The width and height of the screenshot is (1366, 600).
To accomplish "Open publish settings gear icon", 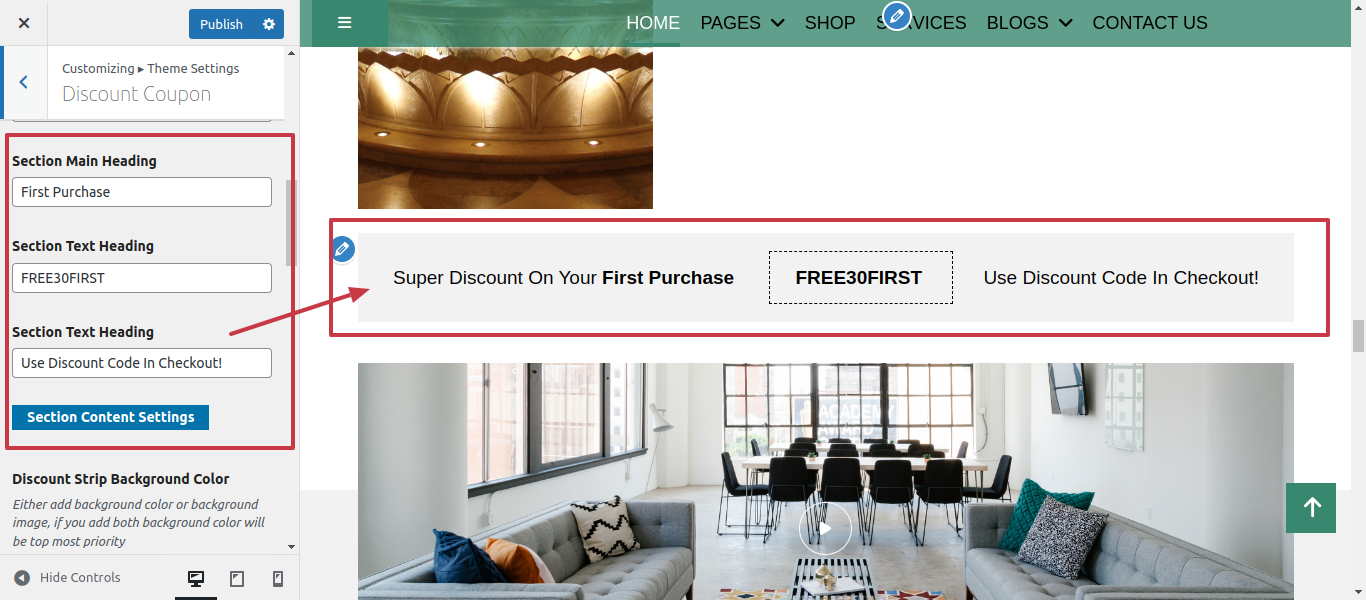I will click(269, 24).
